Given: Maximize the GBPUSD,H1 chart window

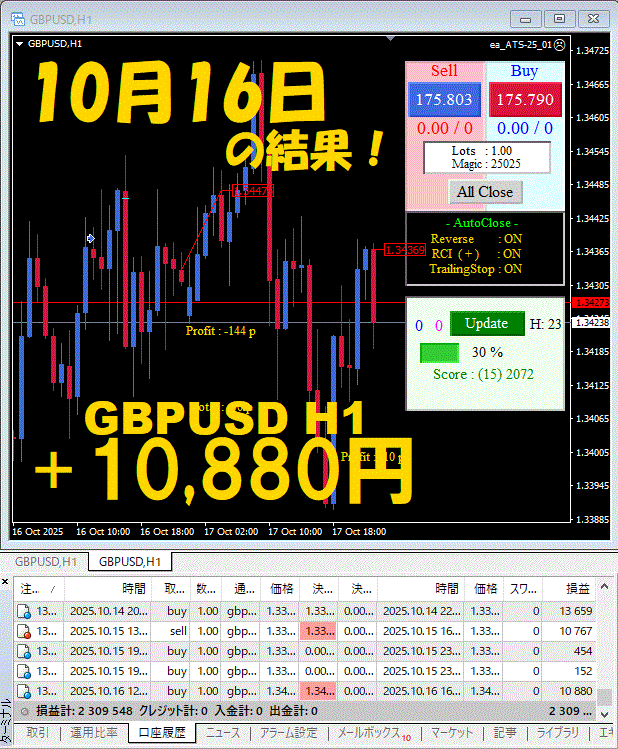Looking at the screenshot, I should [x=559, y=19].
